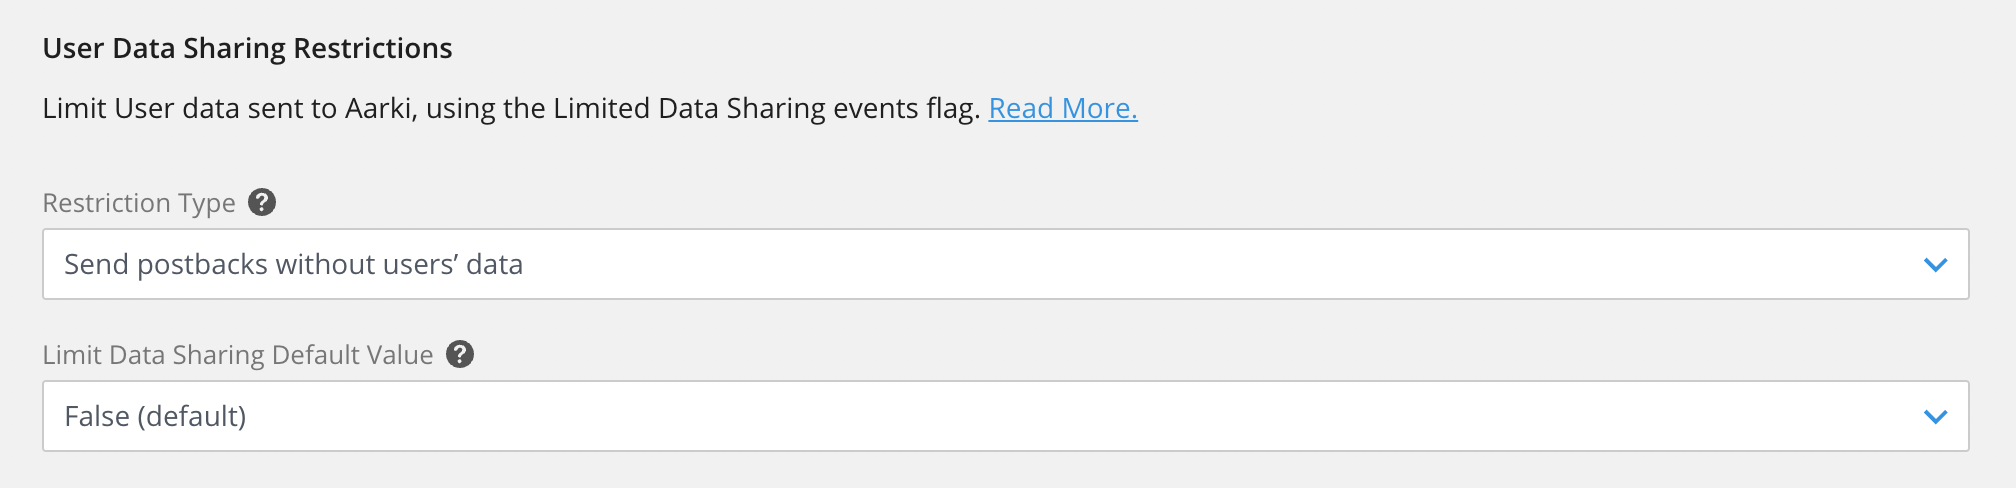Change the restriction type from Send postbacks
Viewport: 2016px width, 488px height.
(1006, 264)
